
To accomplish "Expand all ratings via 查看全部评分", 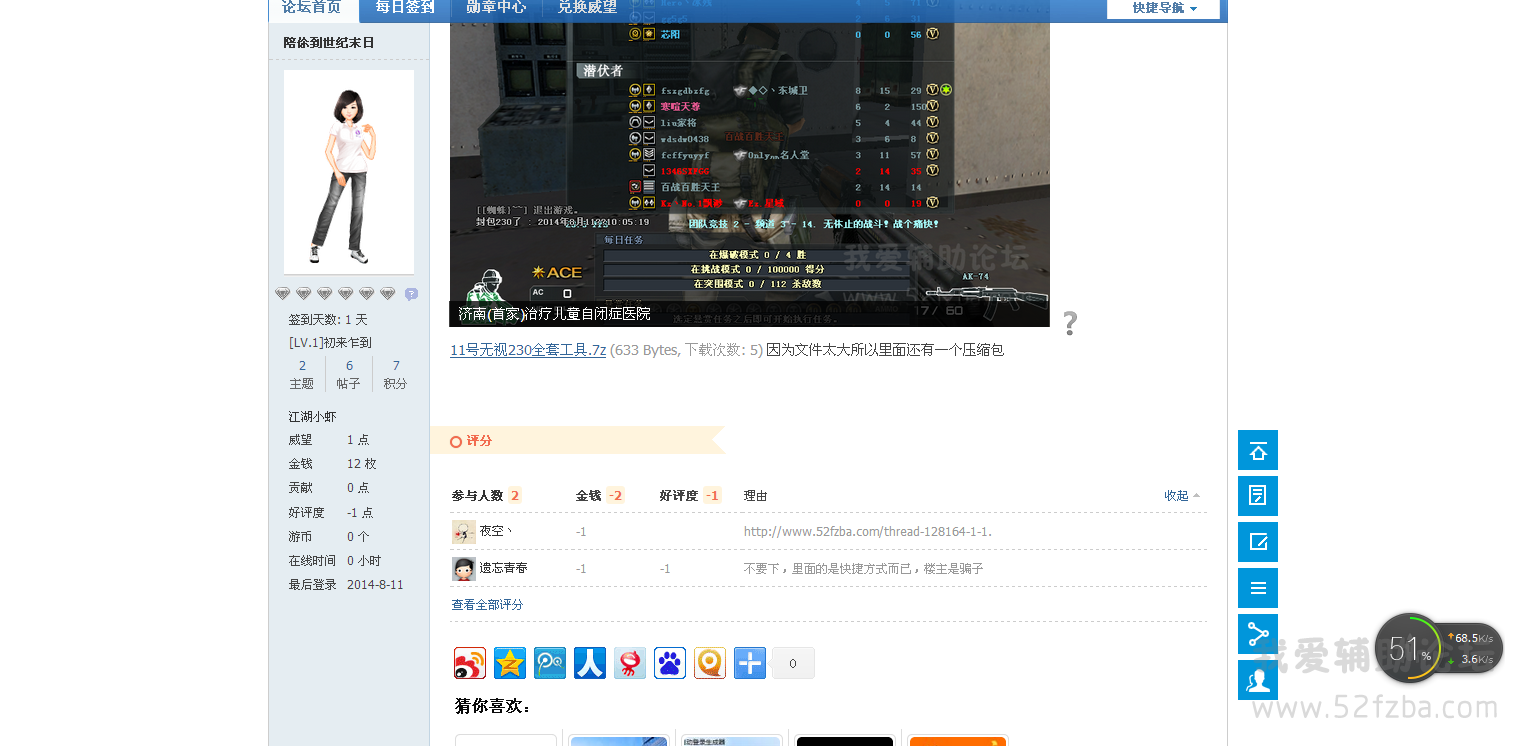I will (x=487, y=605).
